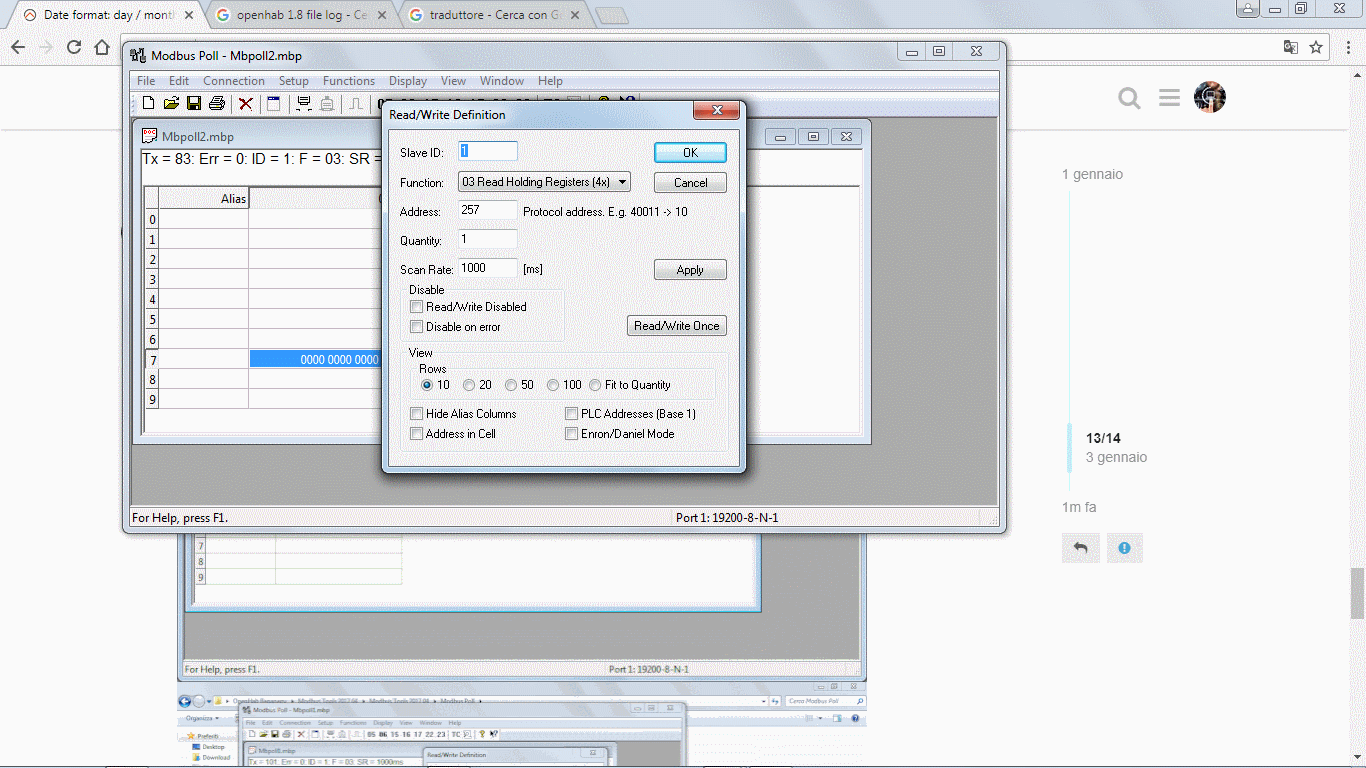
Task: Click the Slave ID input field
Action: coord(488,151)
